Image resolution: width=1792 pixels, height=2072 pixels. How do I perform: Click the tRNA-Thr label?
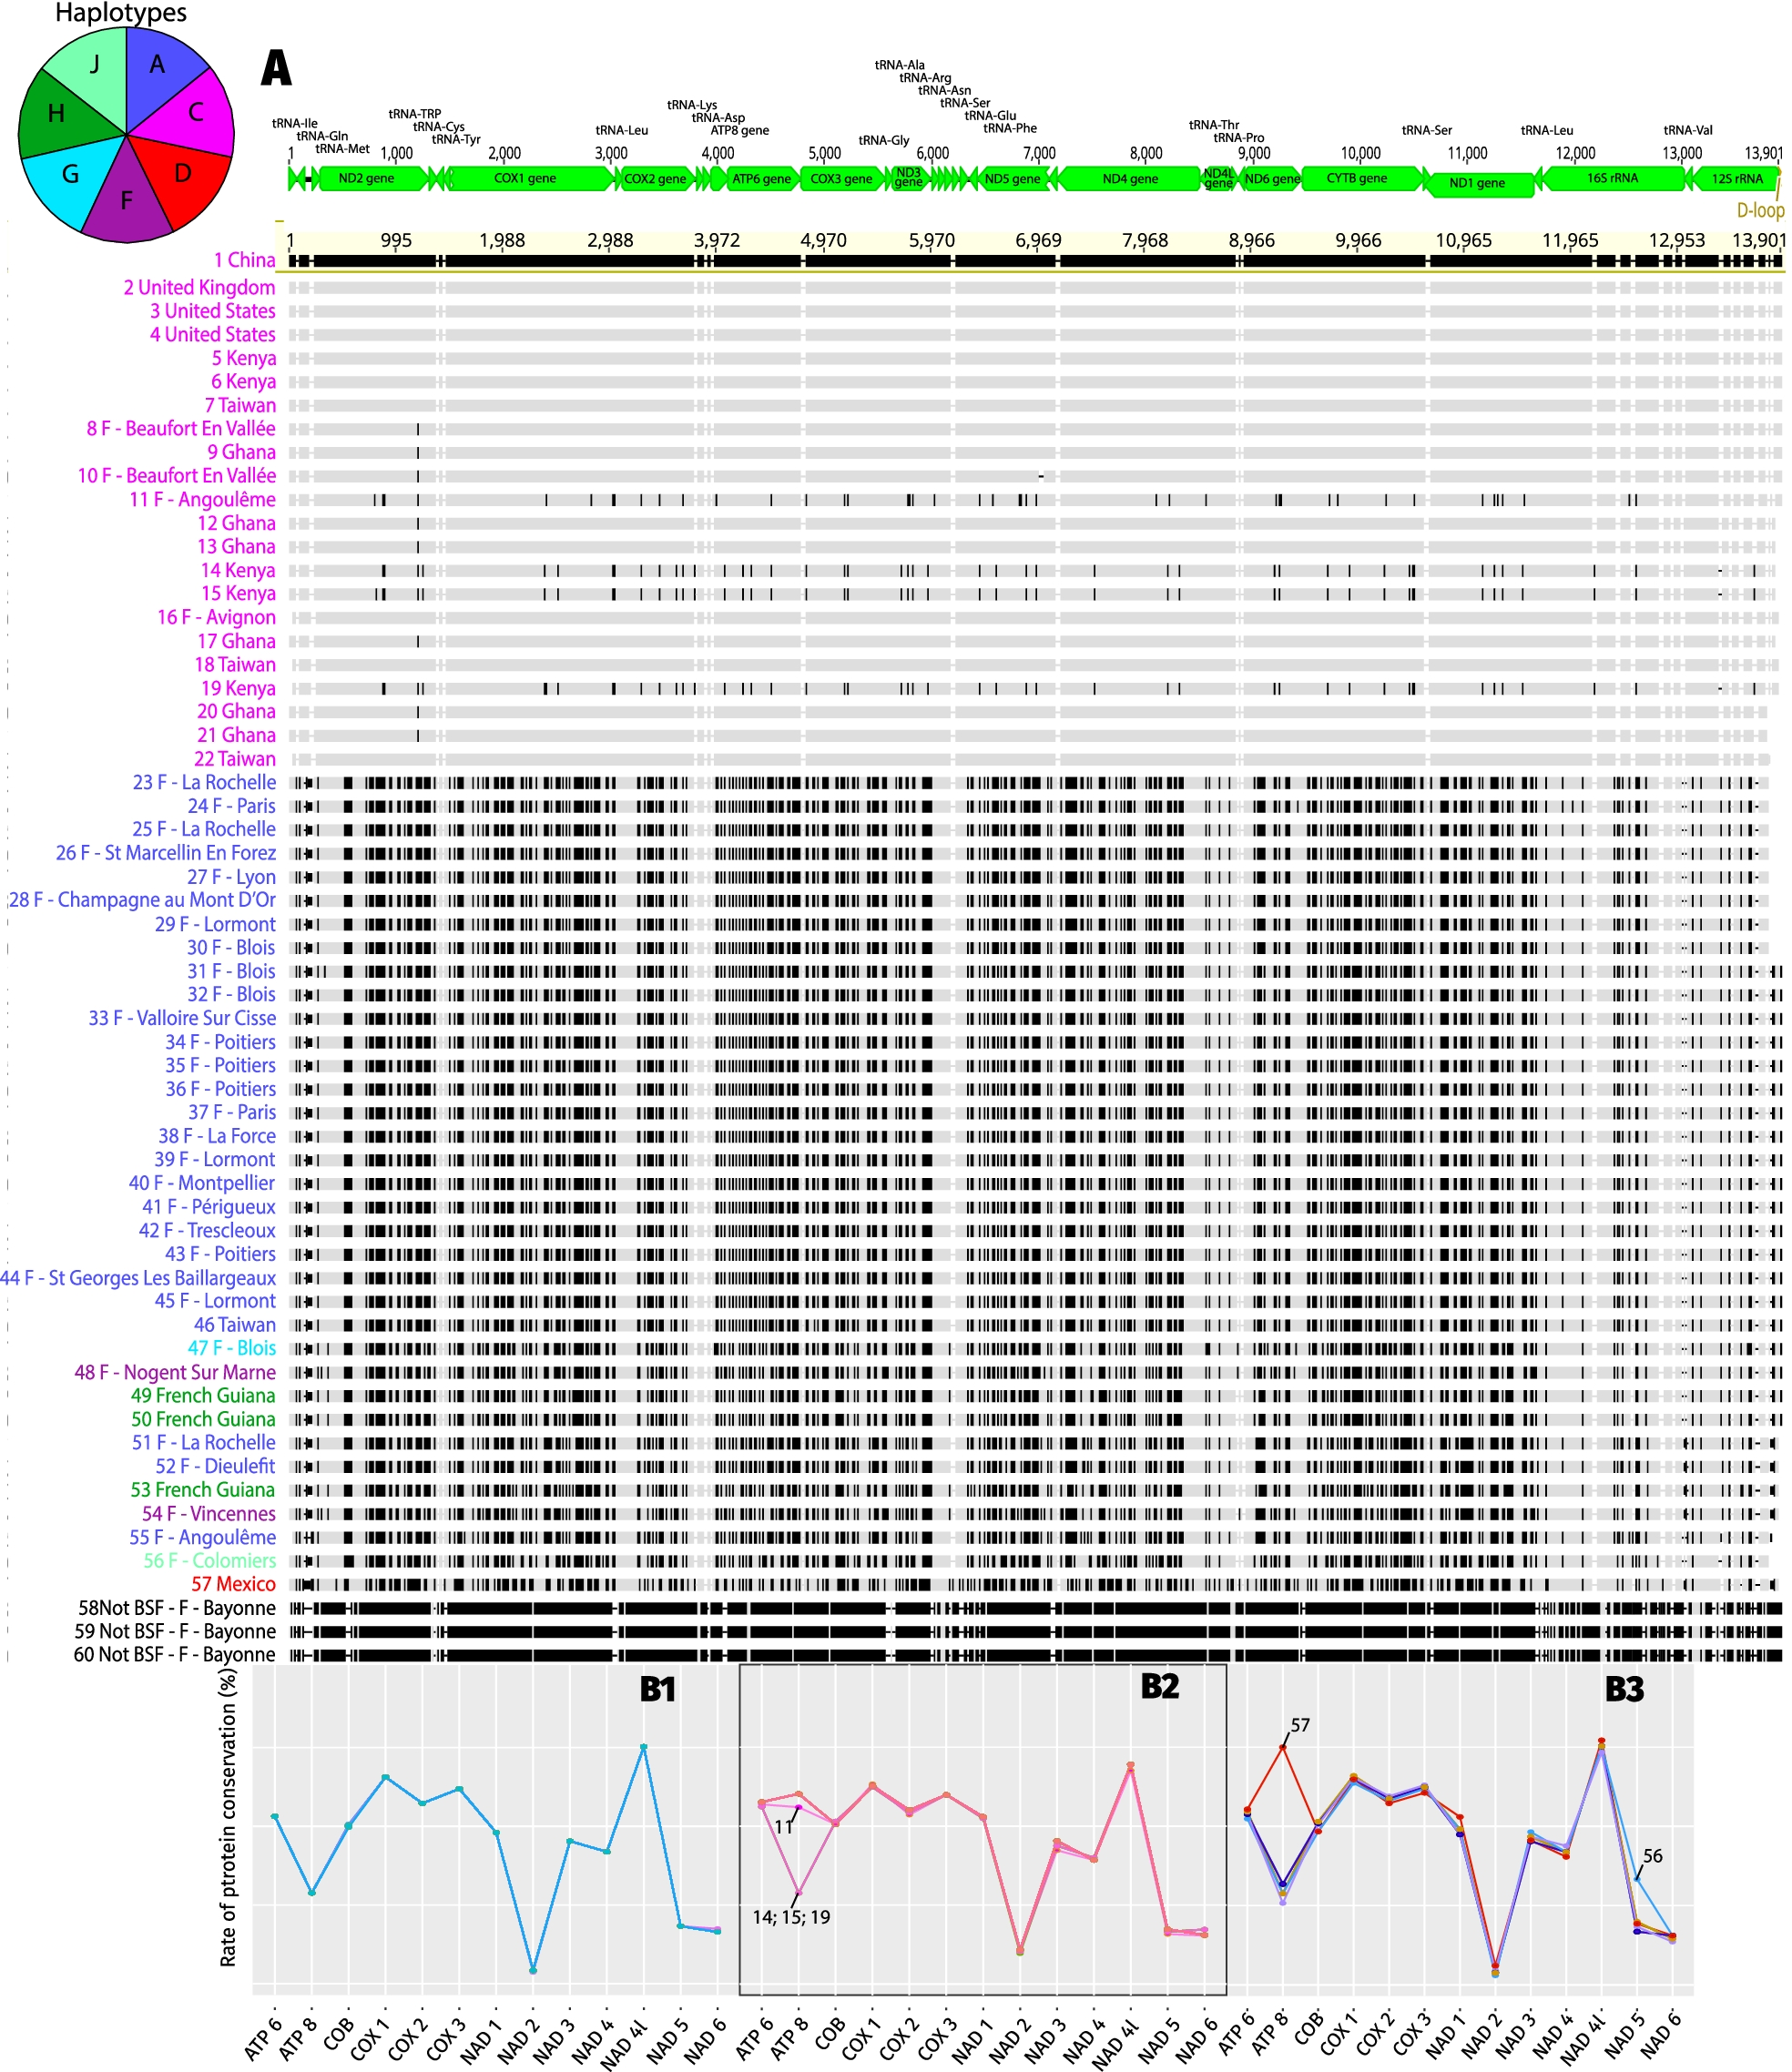(1214, 125)
